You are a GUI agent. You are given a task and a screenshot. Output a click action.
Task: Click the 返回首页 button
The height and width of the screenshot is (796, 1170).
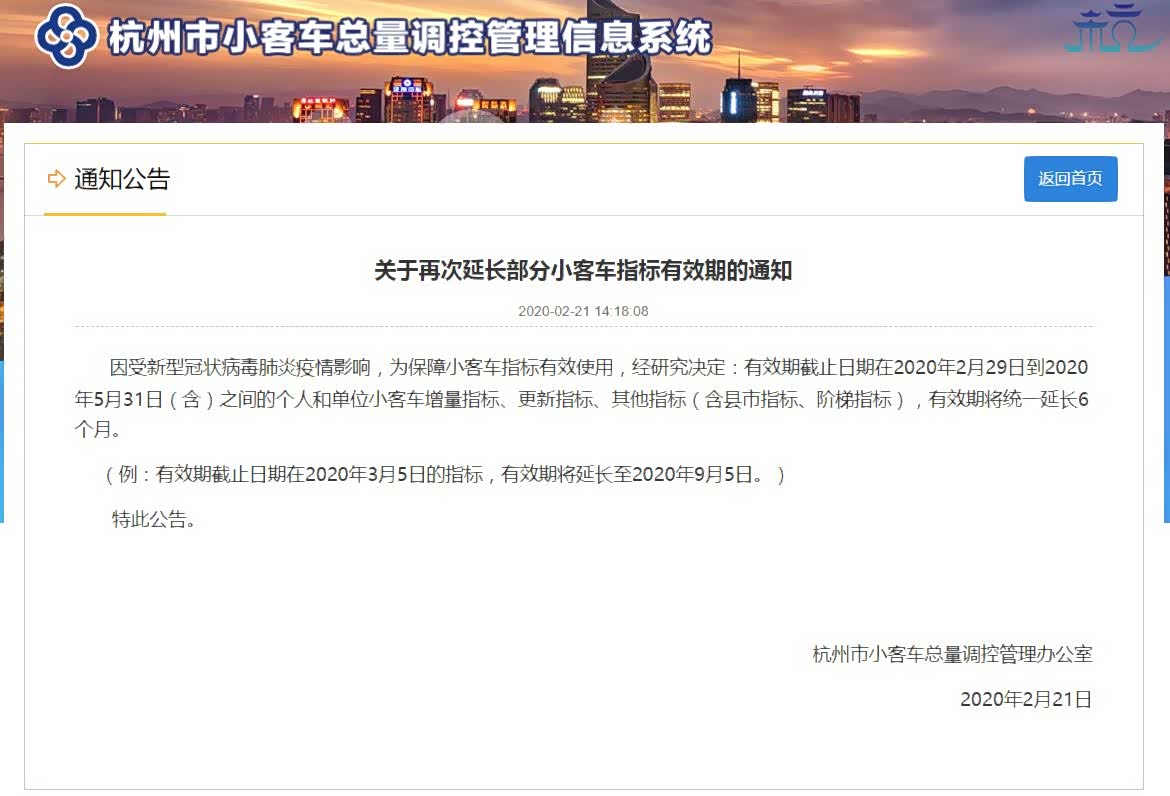point(1070,179)
